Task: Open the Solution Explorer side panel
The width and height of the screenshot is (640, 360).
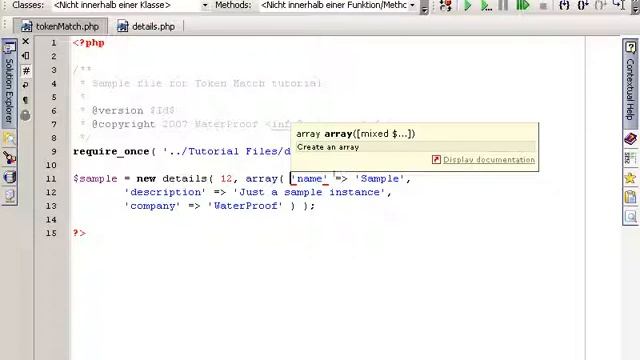Action: [9, 82]
